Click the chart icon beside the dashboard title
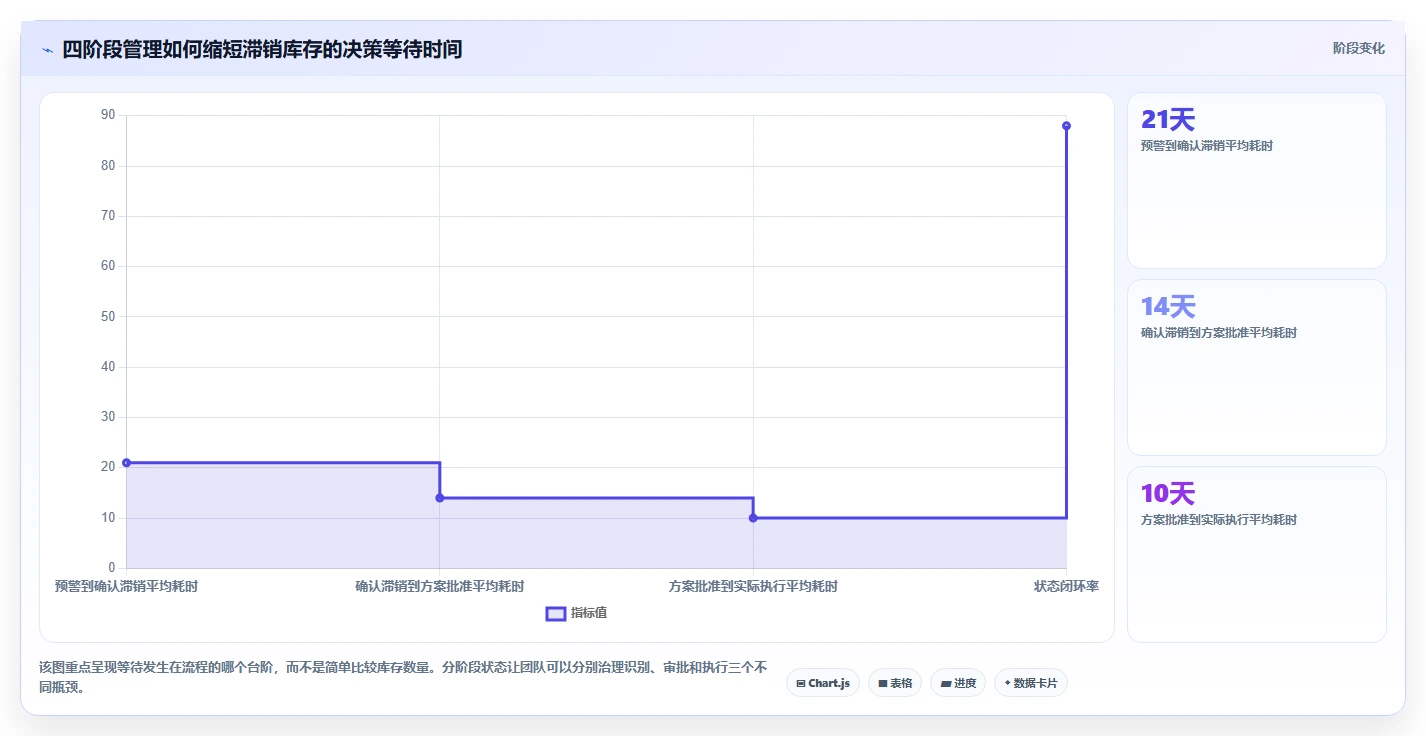 coord(47,50)
